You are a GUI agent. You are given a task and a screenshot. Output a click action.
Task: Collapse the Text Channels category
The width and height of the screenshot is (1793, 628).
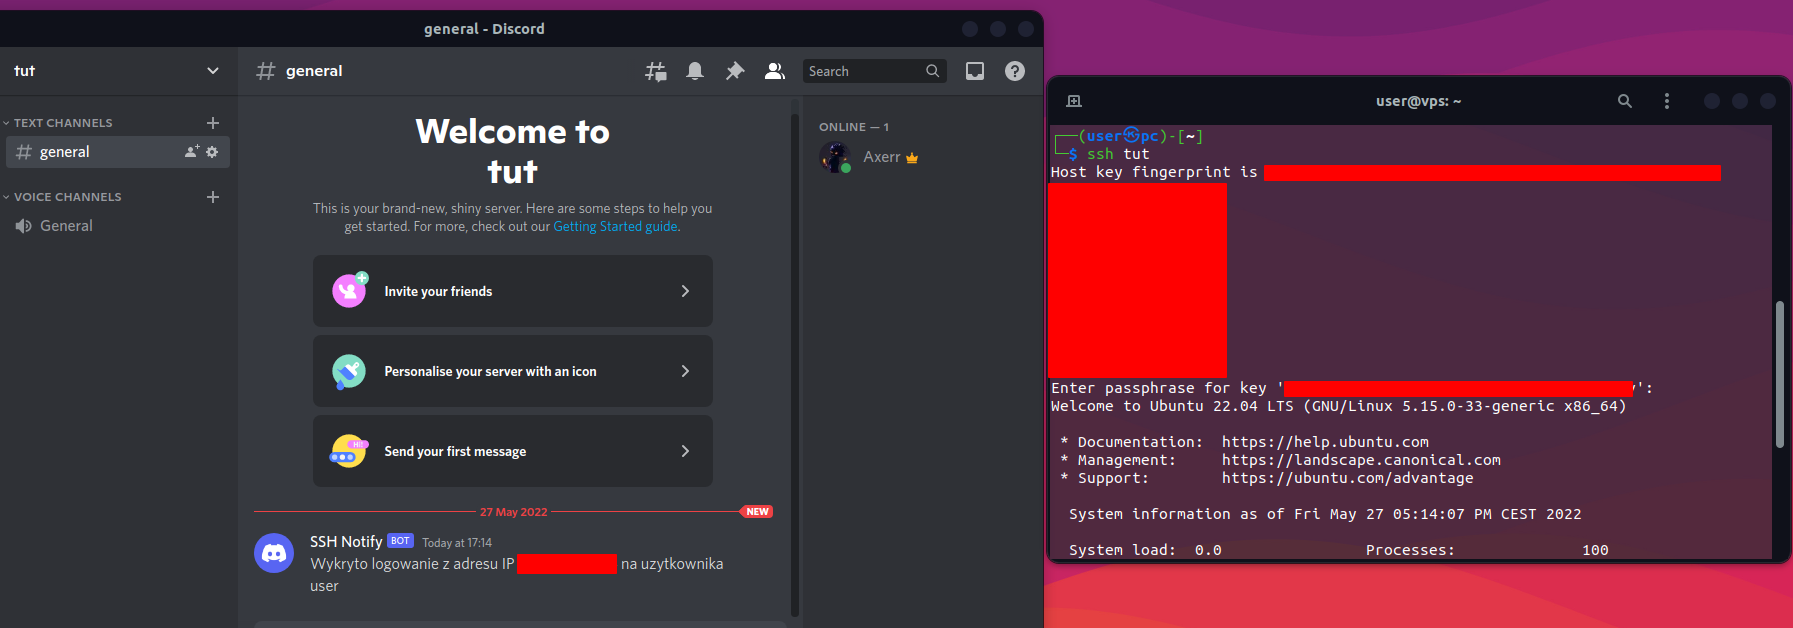(x=63, y=123)
